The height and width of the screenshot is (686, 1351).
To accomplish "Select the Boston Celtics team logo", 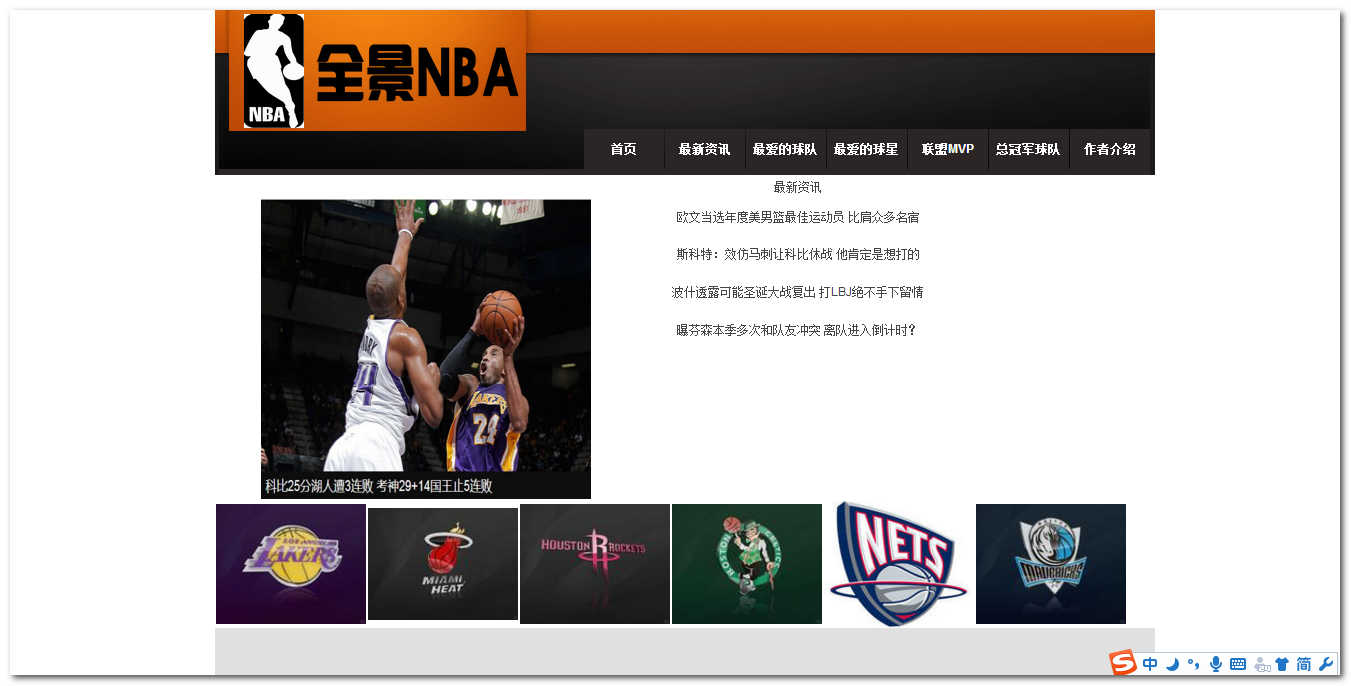I will [x=747, y=564].
